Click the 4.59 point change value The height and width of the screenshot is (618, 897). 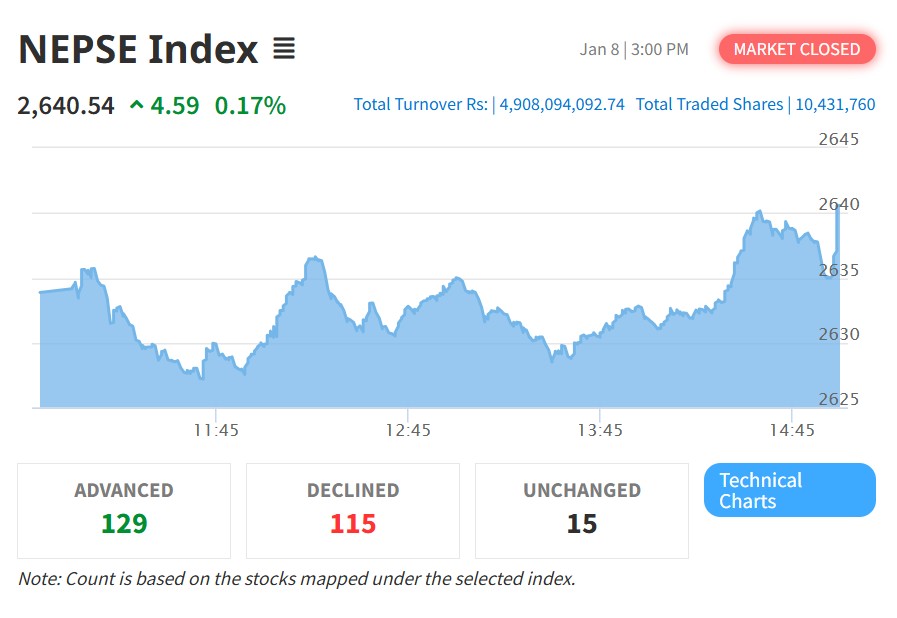[175, 105]
